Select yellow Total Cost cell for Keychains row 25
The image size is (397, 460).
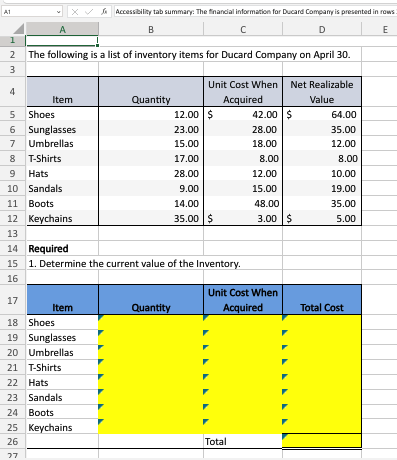322,427
